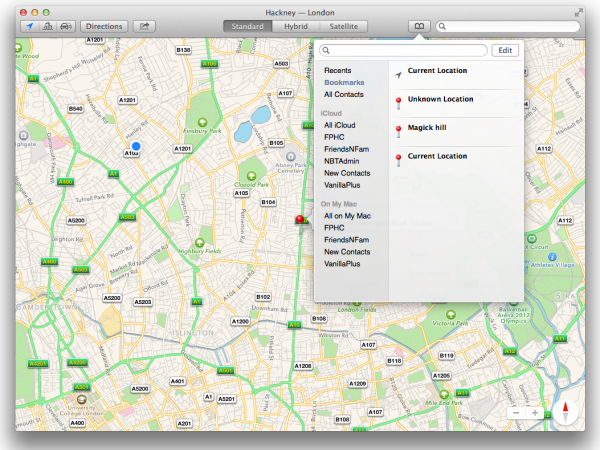The image size is (600, 450).
Task: Select Recents in the popover sidebar
Action: tap(338, 70)
